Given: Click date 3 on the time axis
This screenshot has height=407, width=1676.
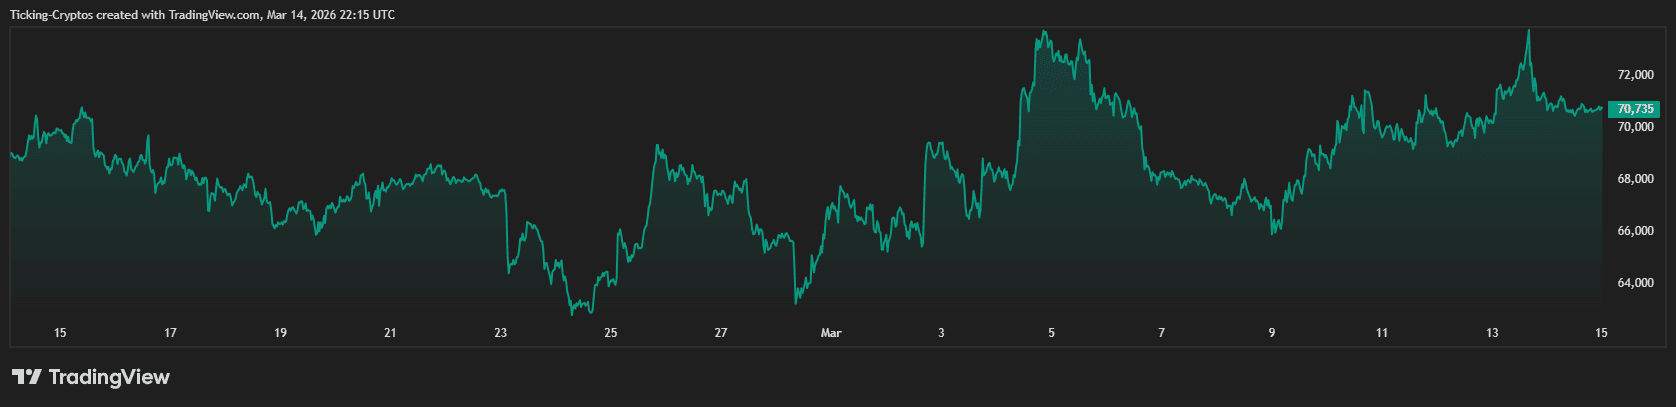Looking at the screenshot, I should (x=941, y=333).
